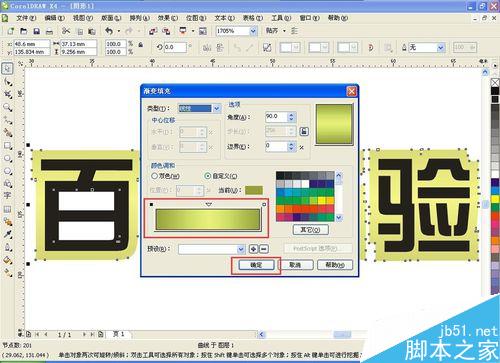Select the Table tool
500x363 pixels.
pos(7,209)
